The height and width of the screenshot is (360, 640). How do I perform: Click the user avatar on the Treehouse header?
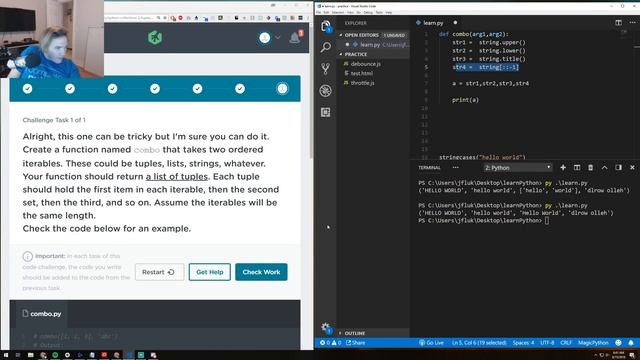264,38
